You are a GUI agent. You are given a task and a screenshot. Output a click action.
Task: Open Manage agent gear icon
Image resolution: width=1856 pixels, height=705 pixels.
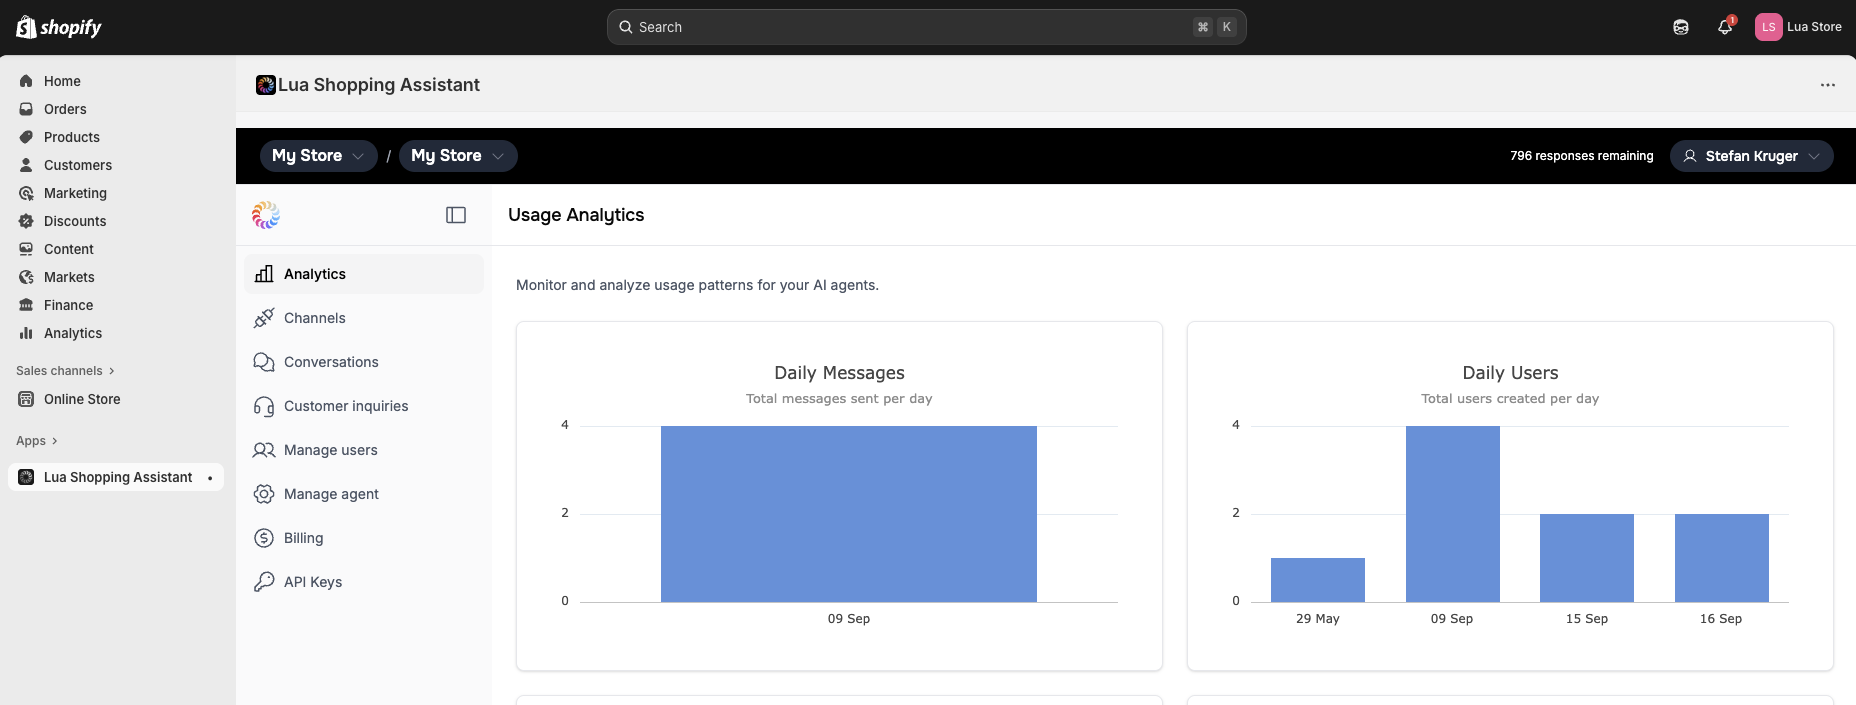coord(264,493)
